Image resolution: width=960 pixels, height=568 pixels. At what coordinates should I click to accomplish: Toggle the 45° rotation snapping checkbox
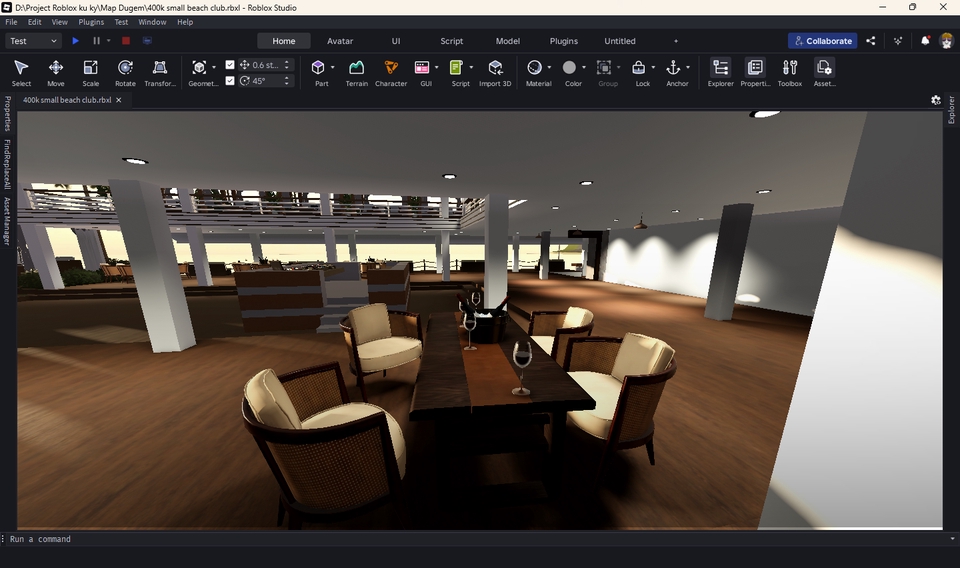coord(230,81)
